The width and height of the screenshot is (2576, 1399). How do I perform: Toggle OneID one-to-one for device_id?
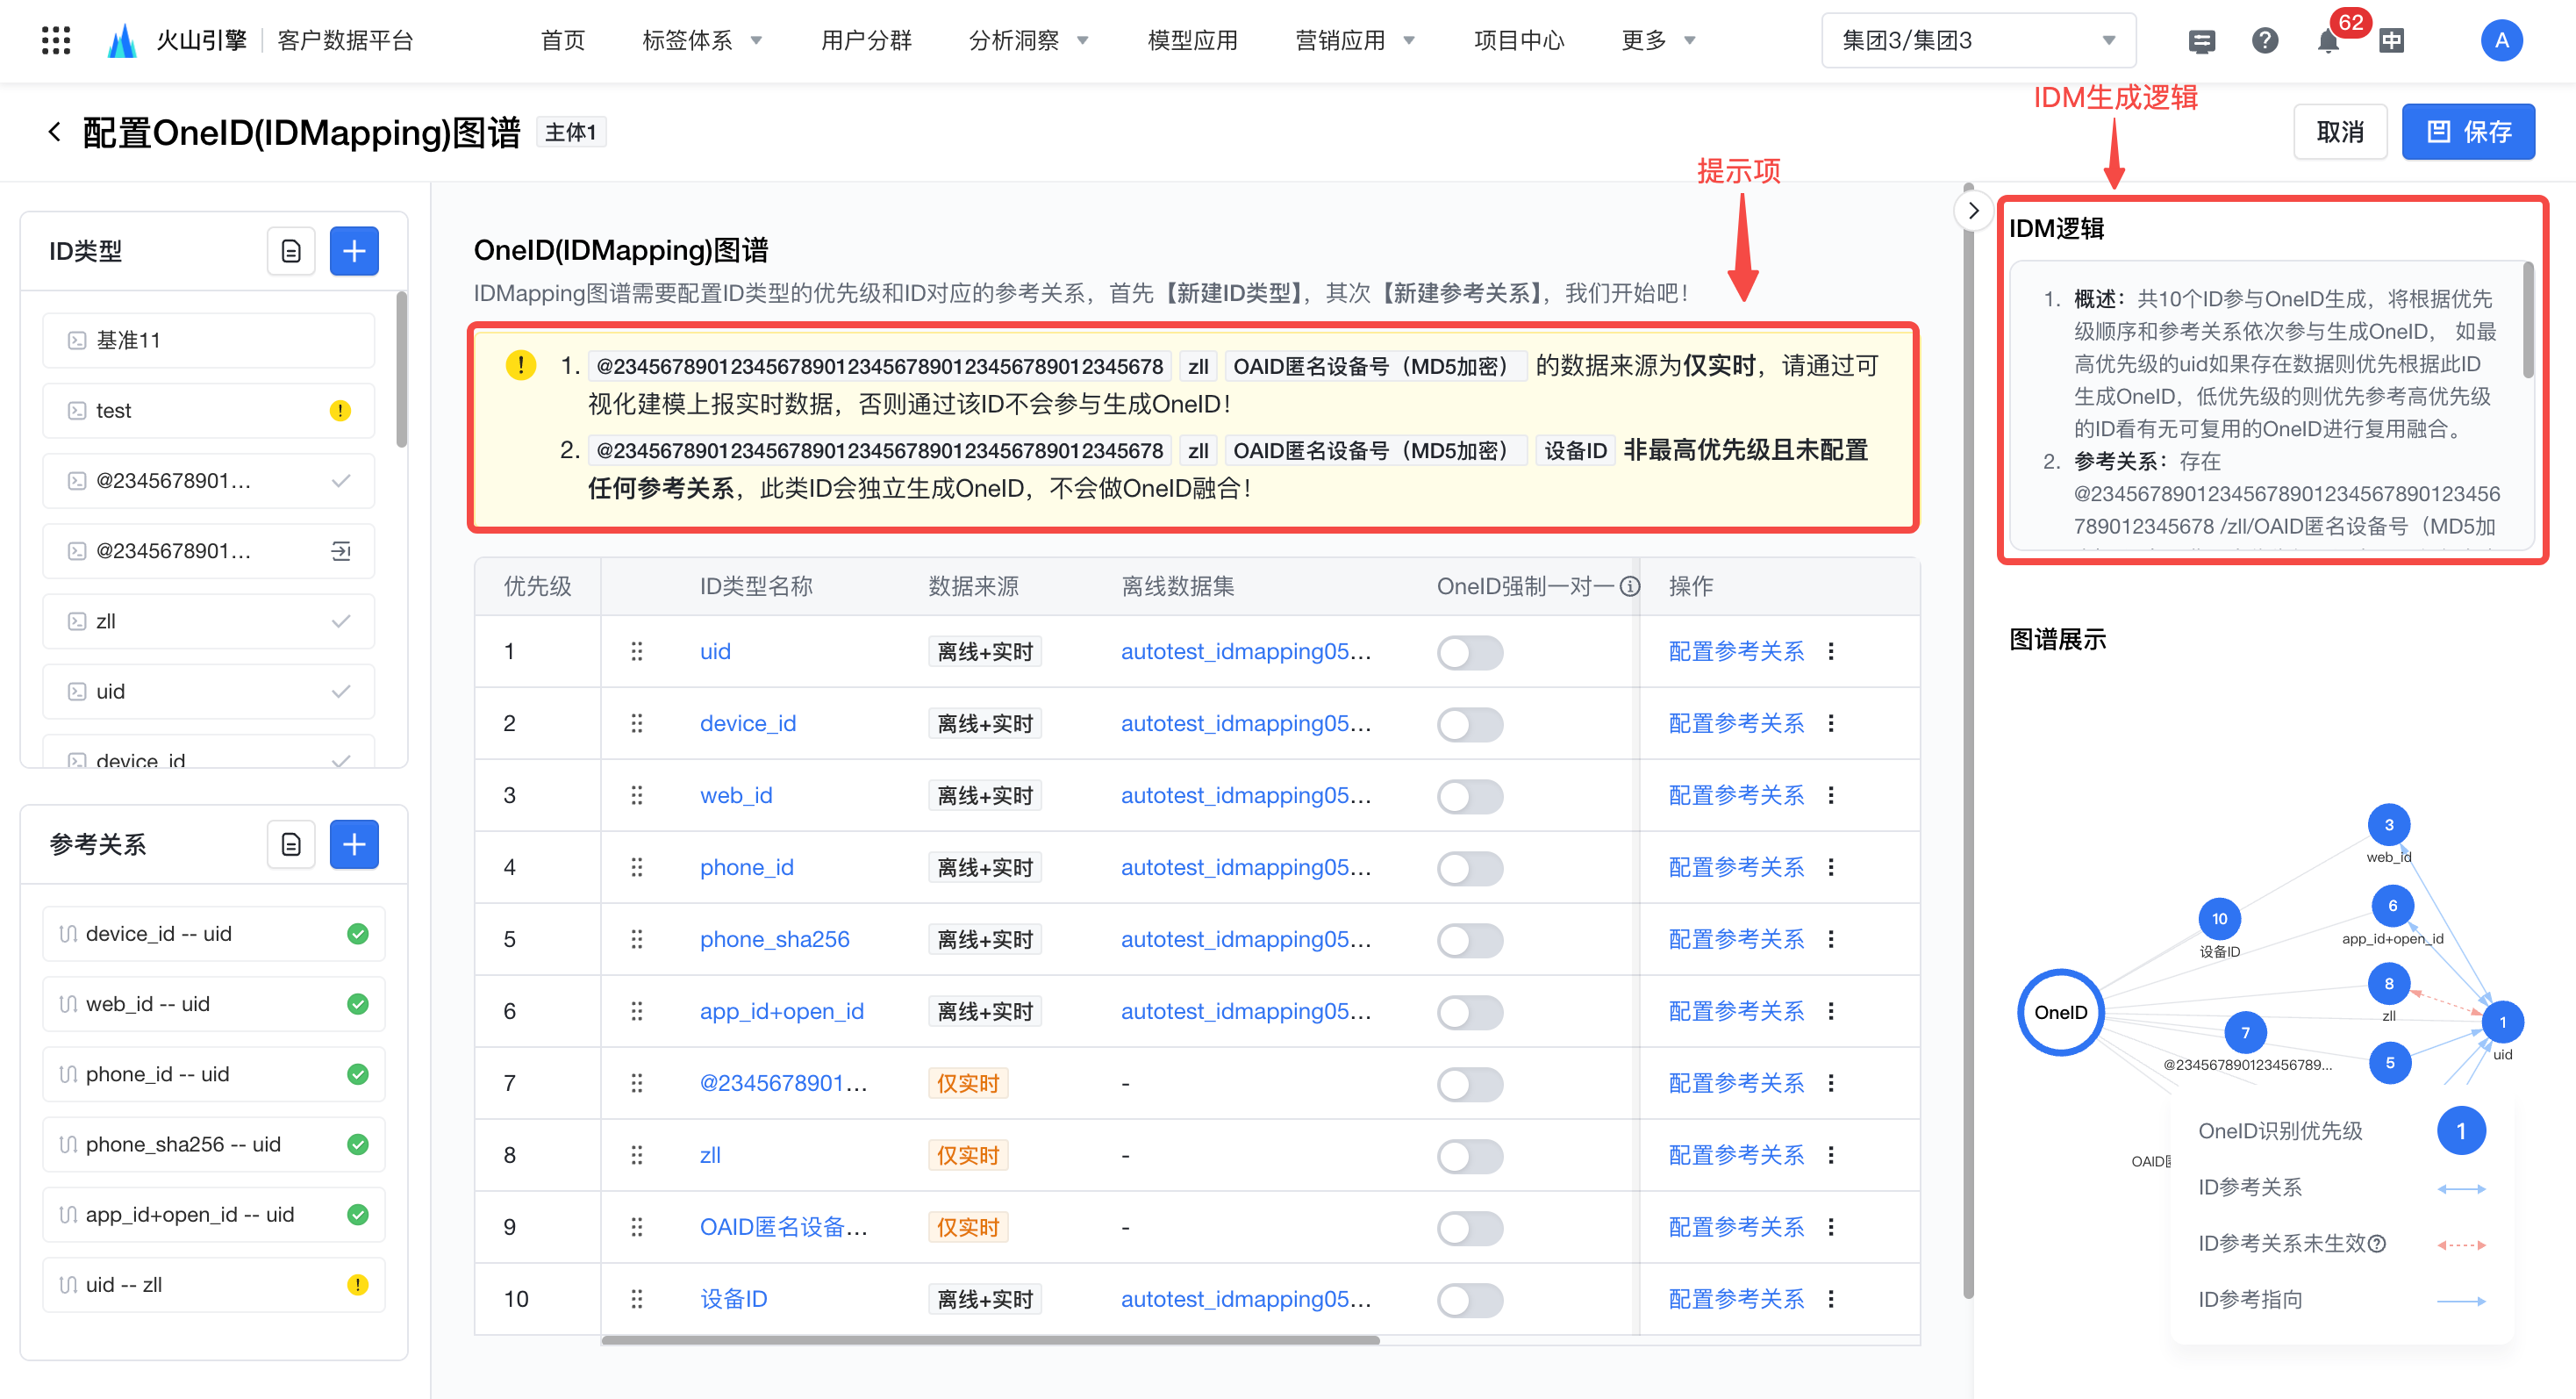click(x=1470, y=724)
